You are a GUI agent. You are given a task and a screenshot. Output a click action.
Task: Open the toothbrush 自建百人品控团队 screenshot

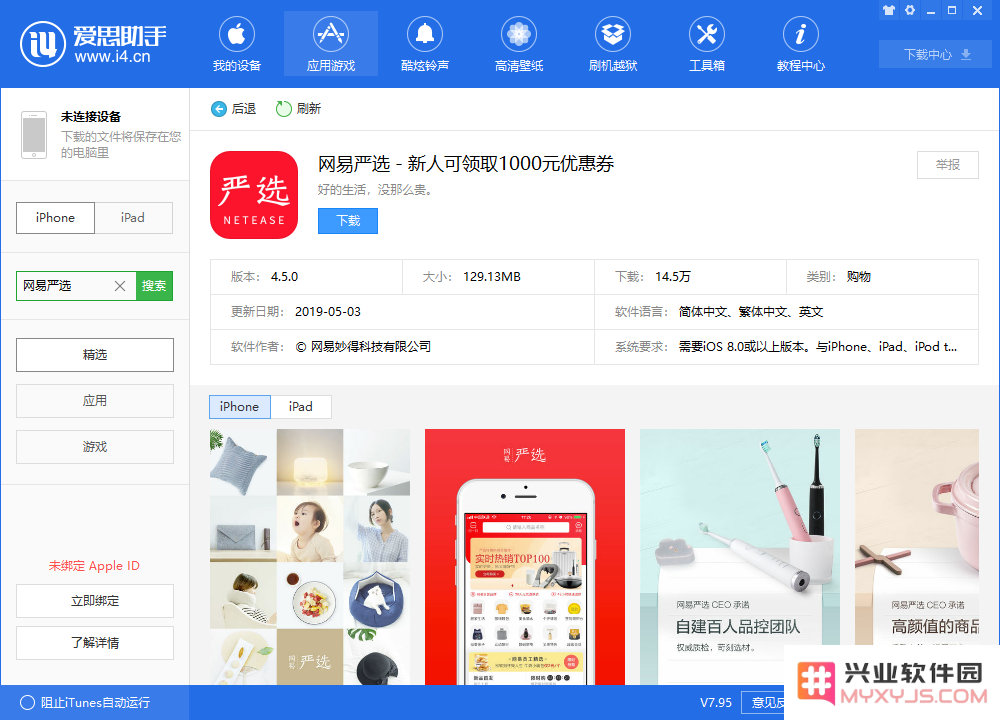(740, 557)
